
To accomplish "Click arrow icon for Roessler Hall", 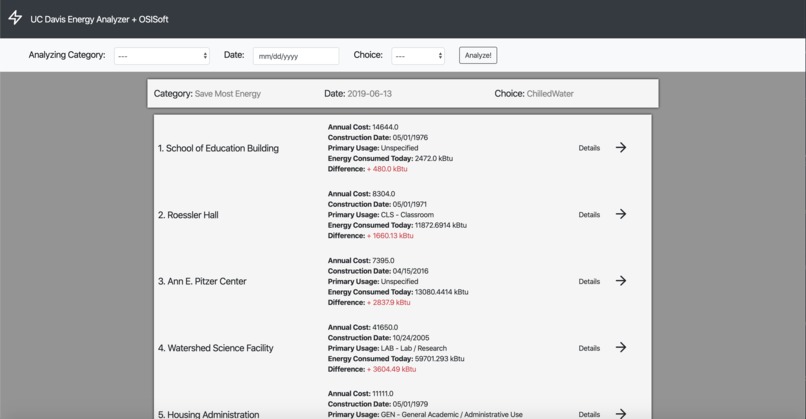I will [x=621, y=214].
